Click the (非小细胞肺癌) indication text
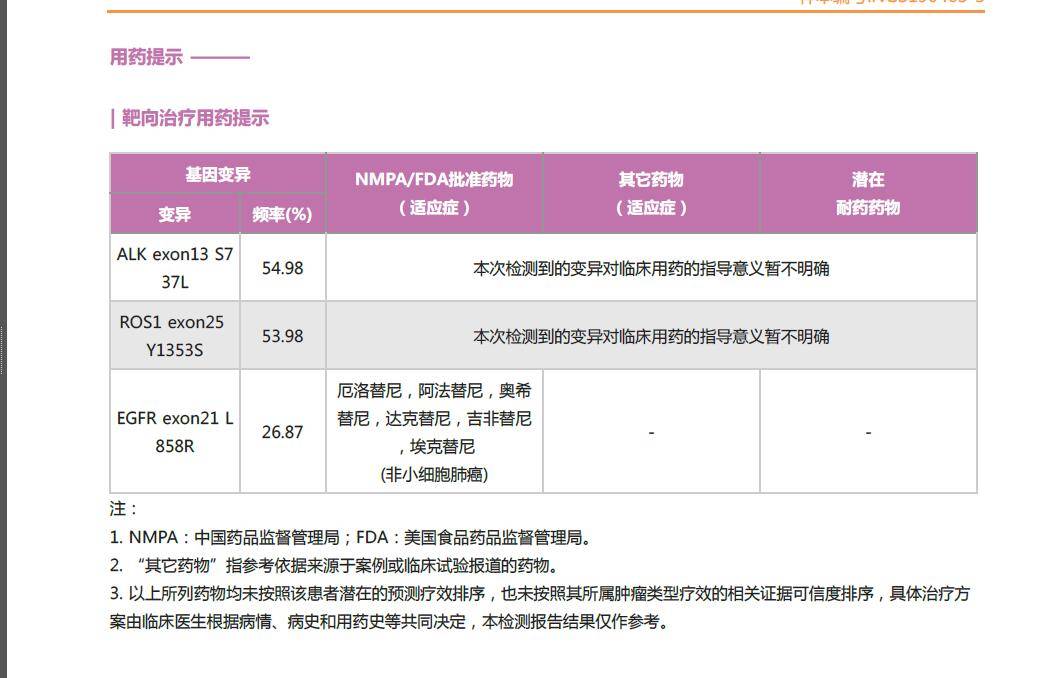Viewport: 1056px width, 678px height. pyautogui.click(x=434, y=474)
